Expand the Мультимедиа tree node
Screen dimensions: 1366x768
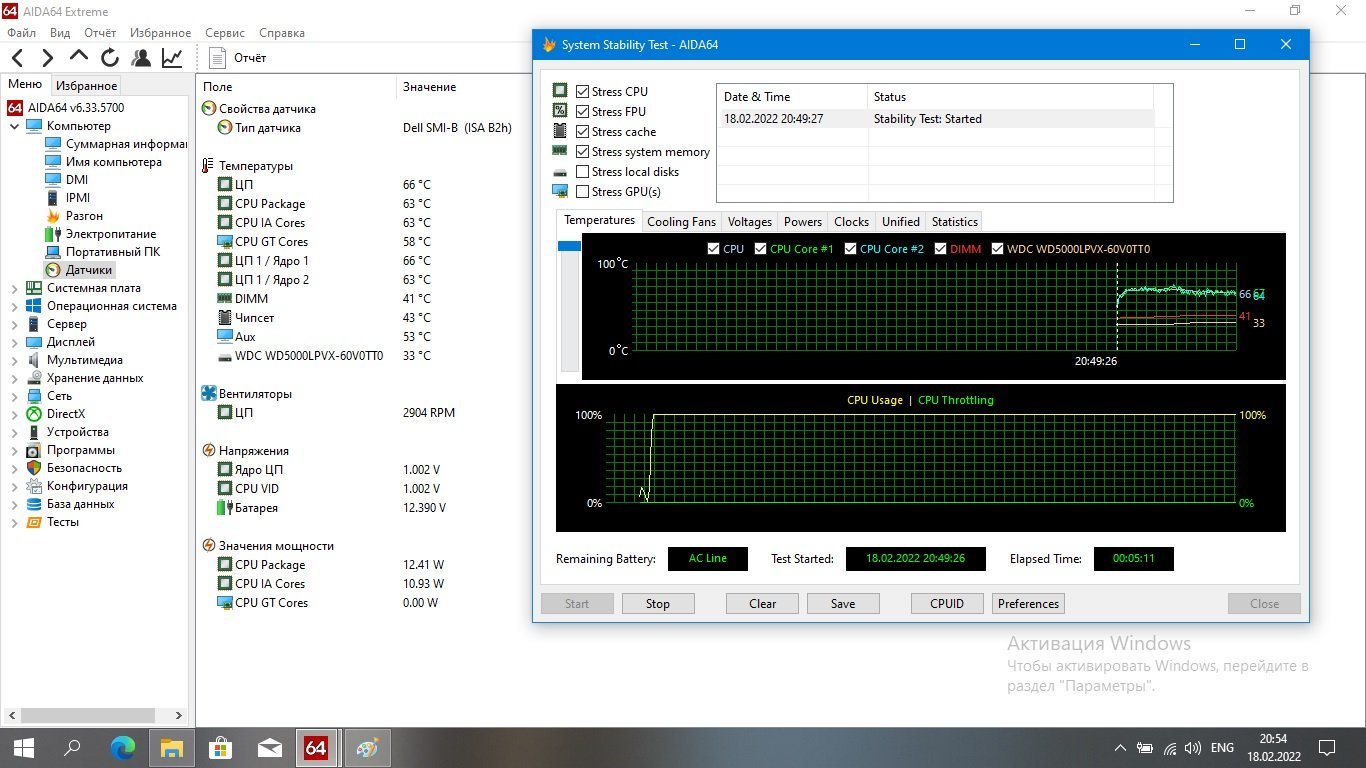[14, 360]
